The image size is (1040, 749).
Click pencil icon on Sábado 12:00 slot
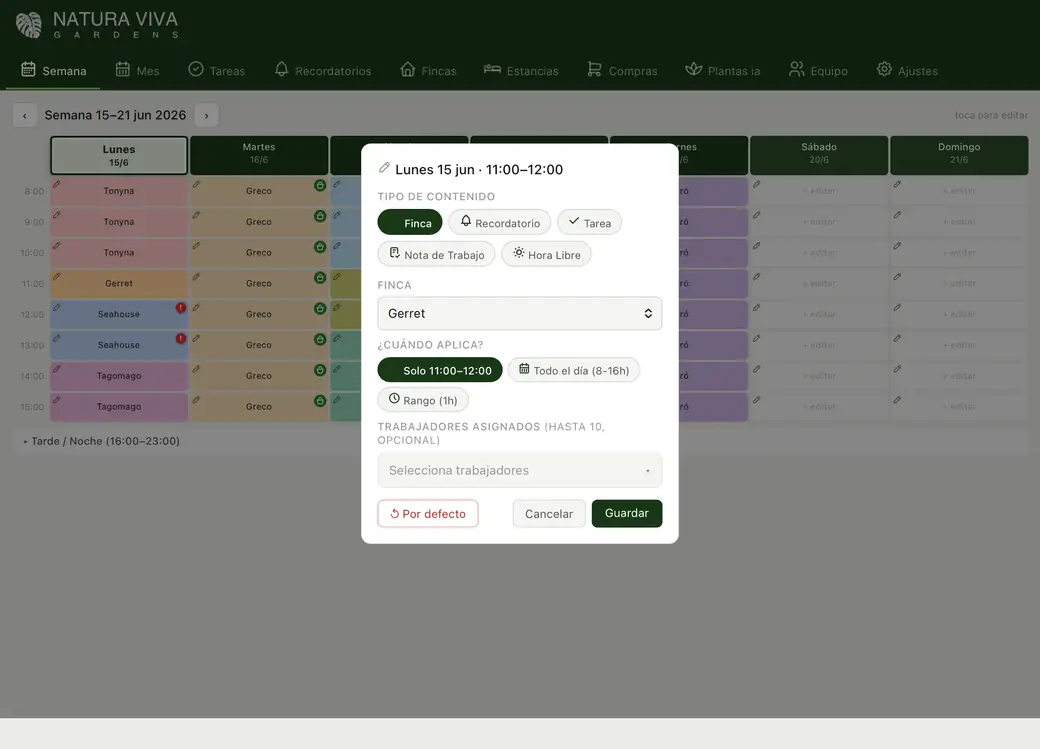coord(757,307)
